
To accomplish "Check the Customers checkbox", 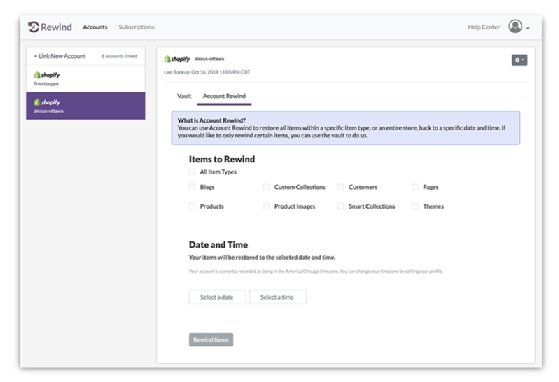I will pyautogui.click(x=341, y=187).
